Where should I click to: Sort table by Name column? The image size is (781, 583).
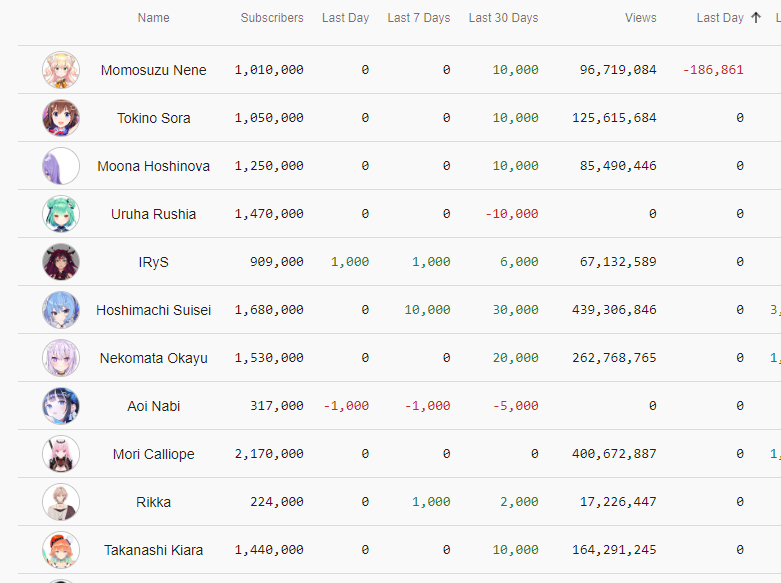tap(153, 18)
